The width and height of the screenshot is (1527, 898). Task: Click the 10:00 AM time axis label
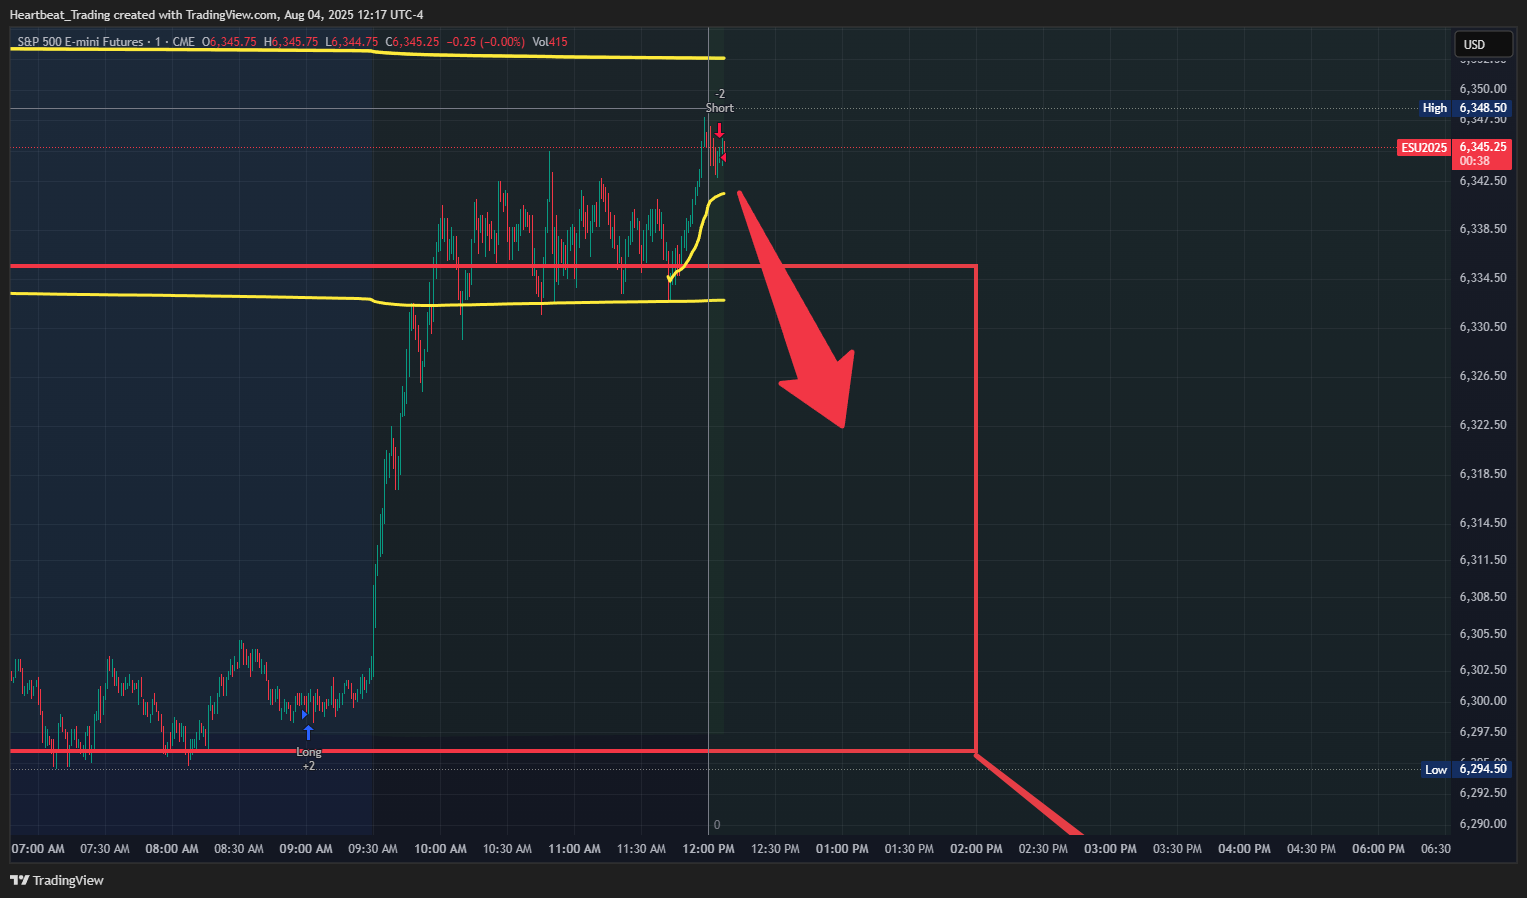(x=441, y=849)
